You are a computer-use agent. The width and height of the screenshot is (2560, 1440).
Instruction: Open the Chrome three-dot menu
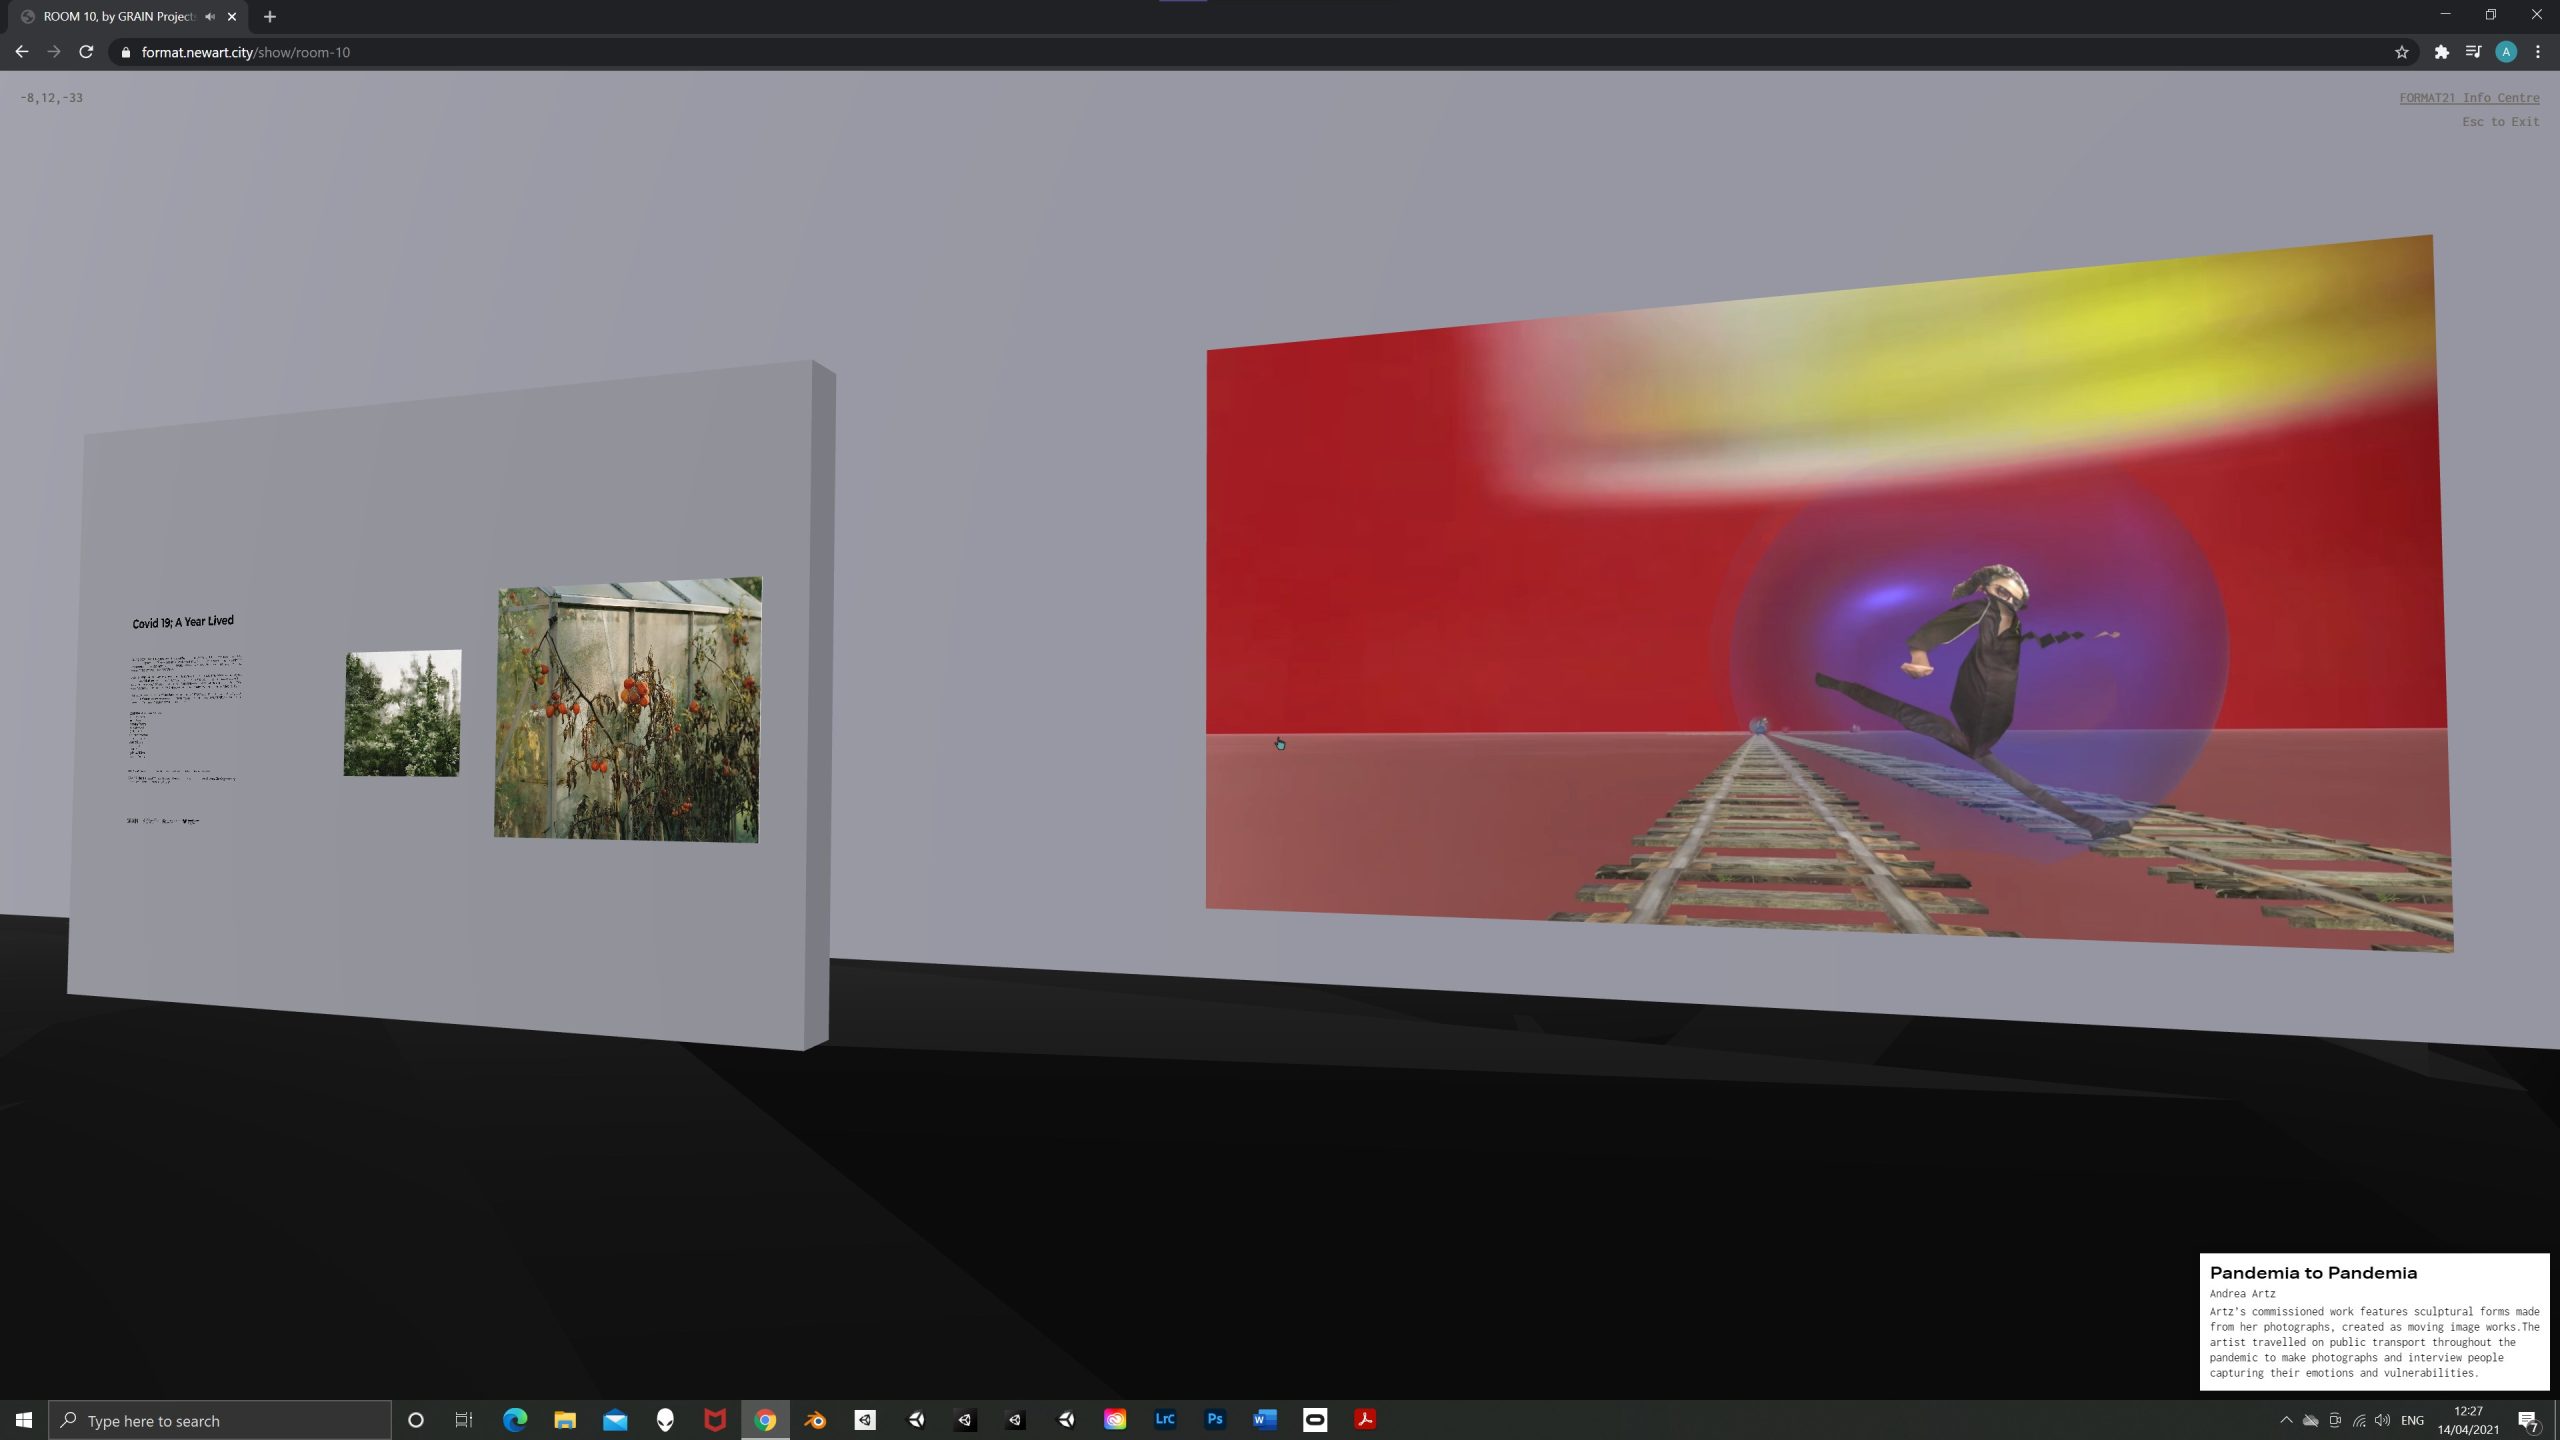2538,52
